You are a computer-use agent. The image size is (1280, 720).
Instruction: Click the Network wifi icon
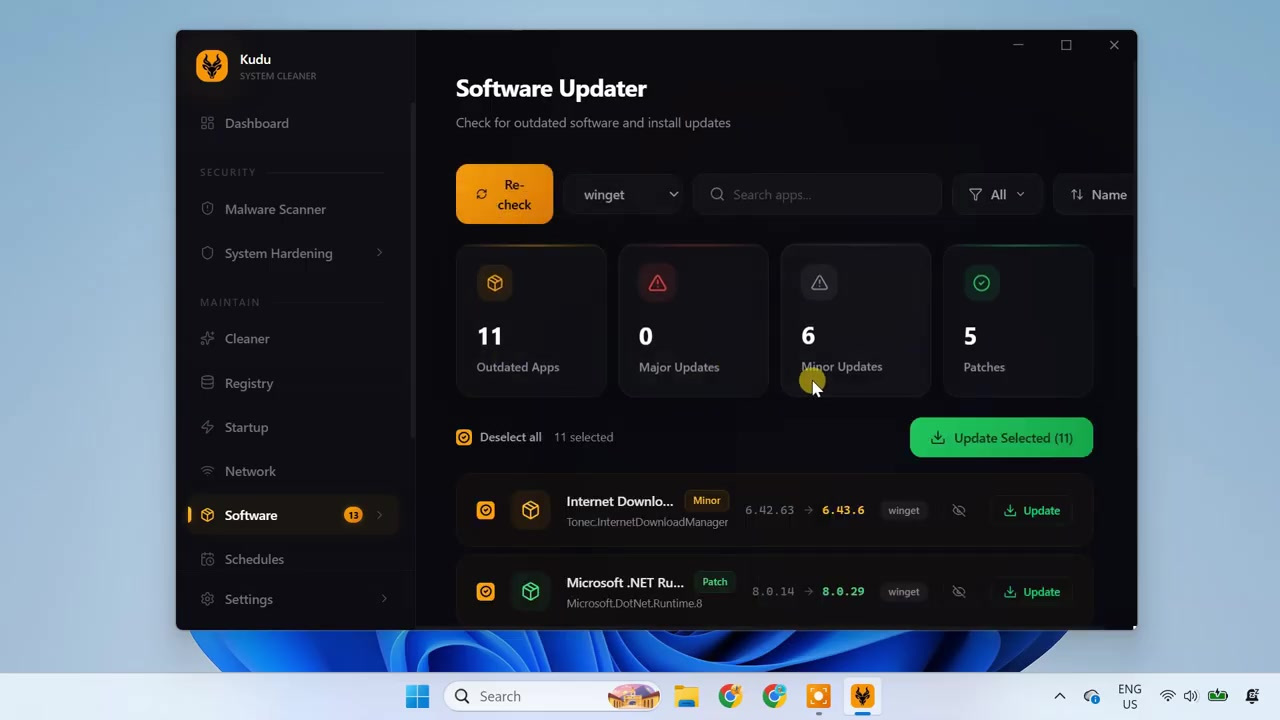[207, 471]
